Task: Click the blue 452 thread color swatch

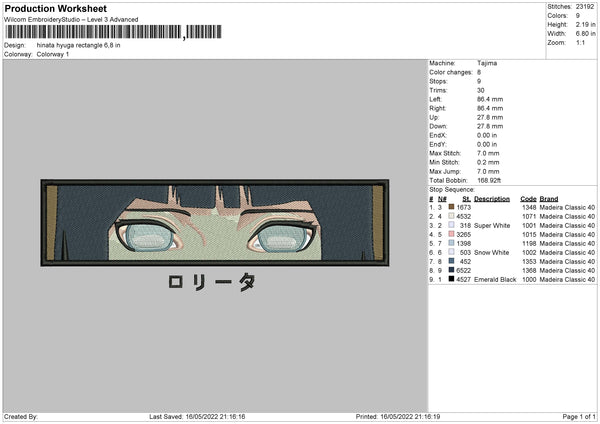Action: (451, 261)
